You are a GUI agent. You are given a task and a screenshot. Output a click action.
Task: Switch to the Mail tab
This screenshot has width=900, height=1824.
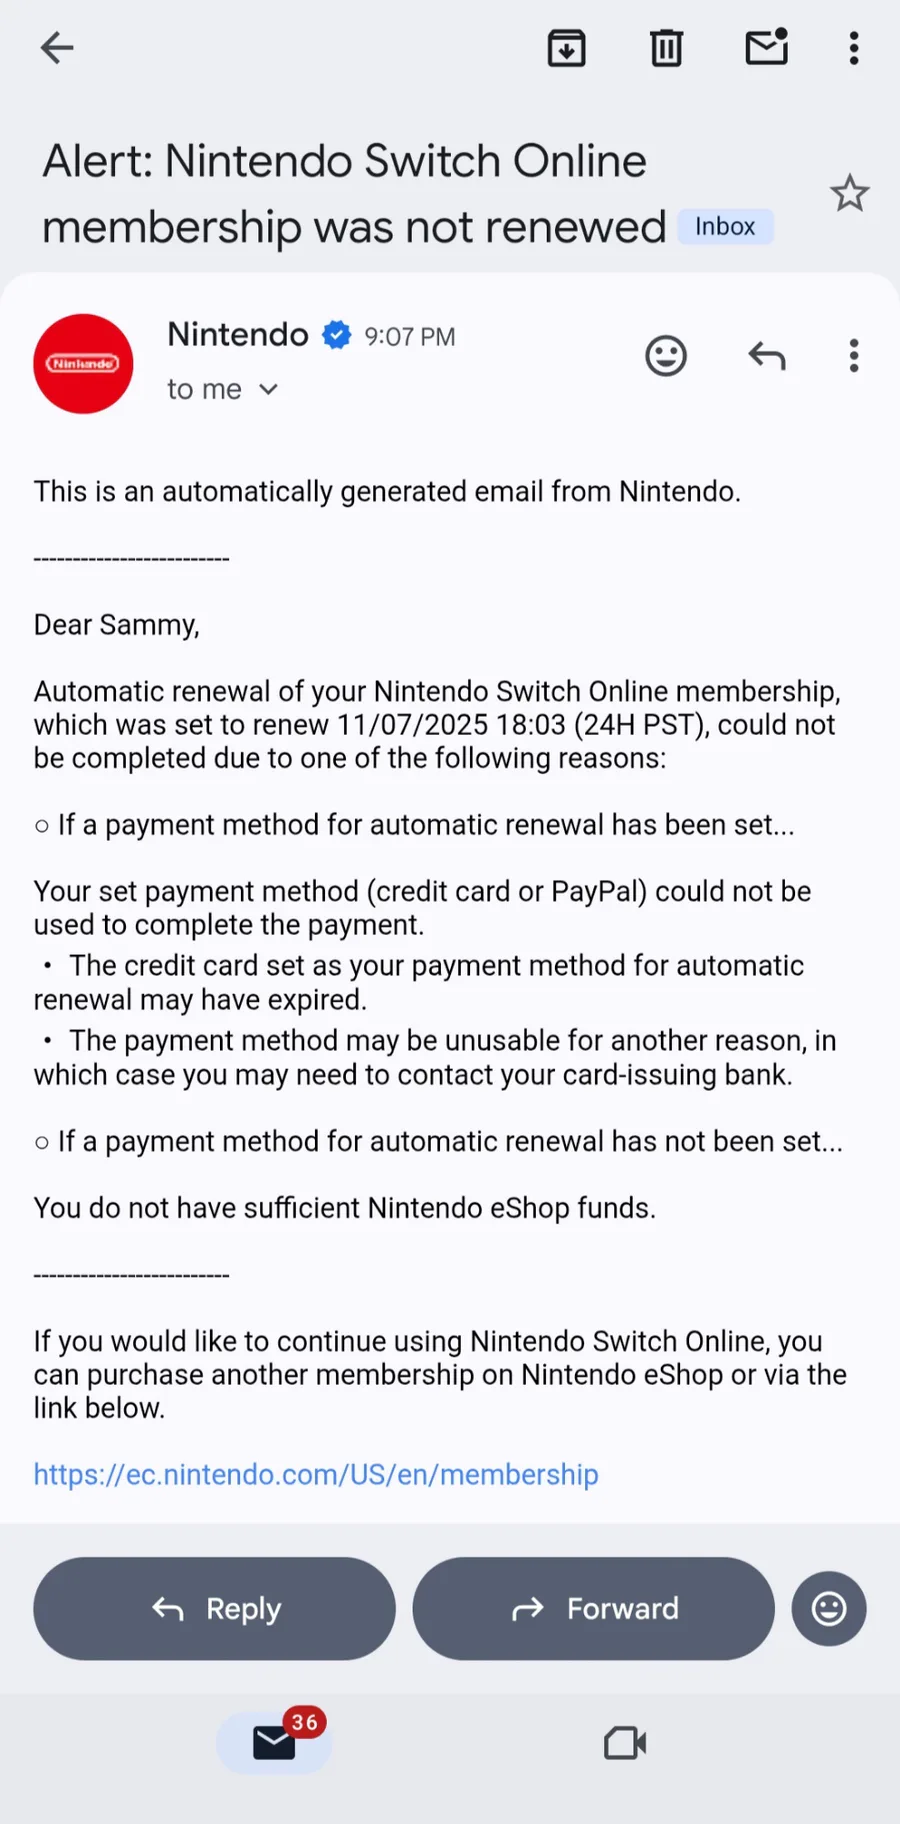(x=274, y=1743)
